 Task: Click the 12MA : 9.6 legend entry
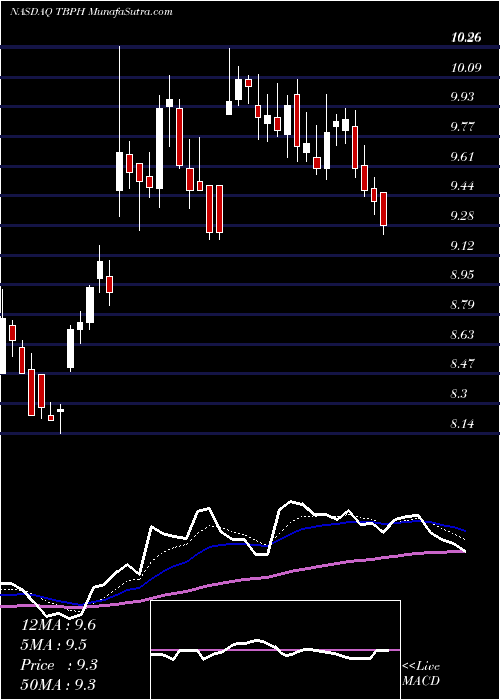pyautogui.click(x=58, y=625)
